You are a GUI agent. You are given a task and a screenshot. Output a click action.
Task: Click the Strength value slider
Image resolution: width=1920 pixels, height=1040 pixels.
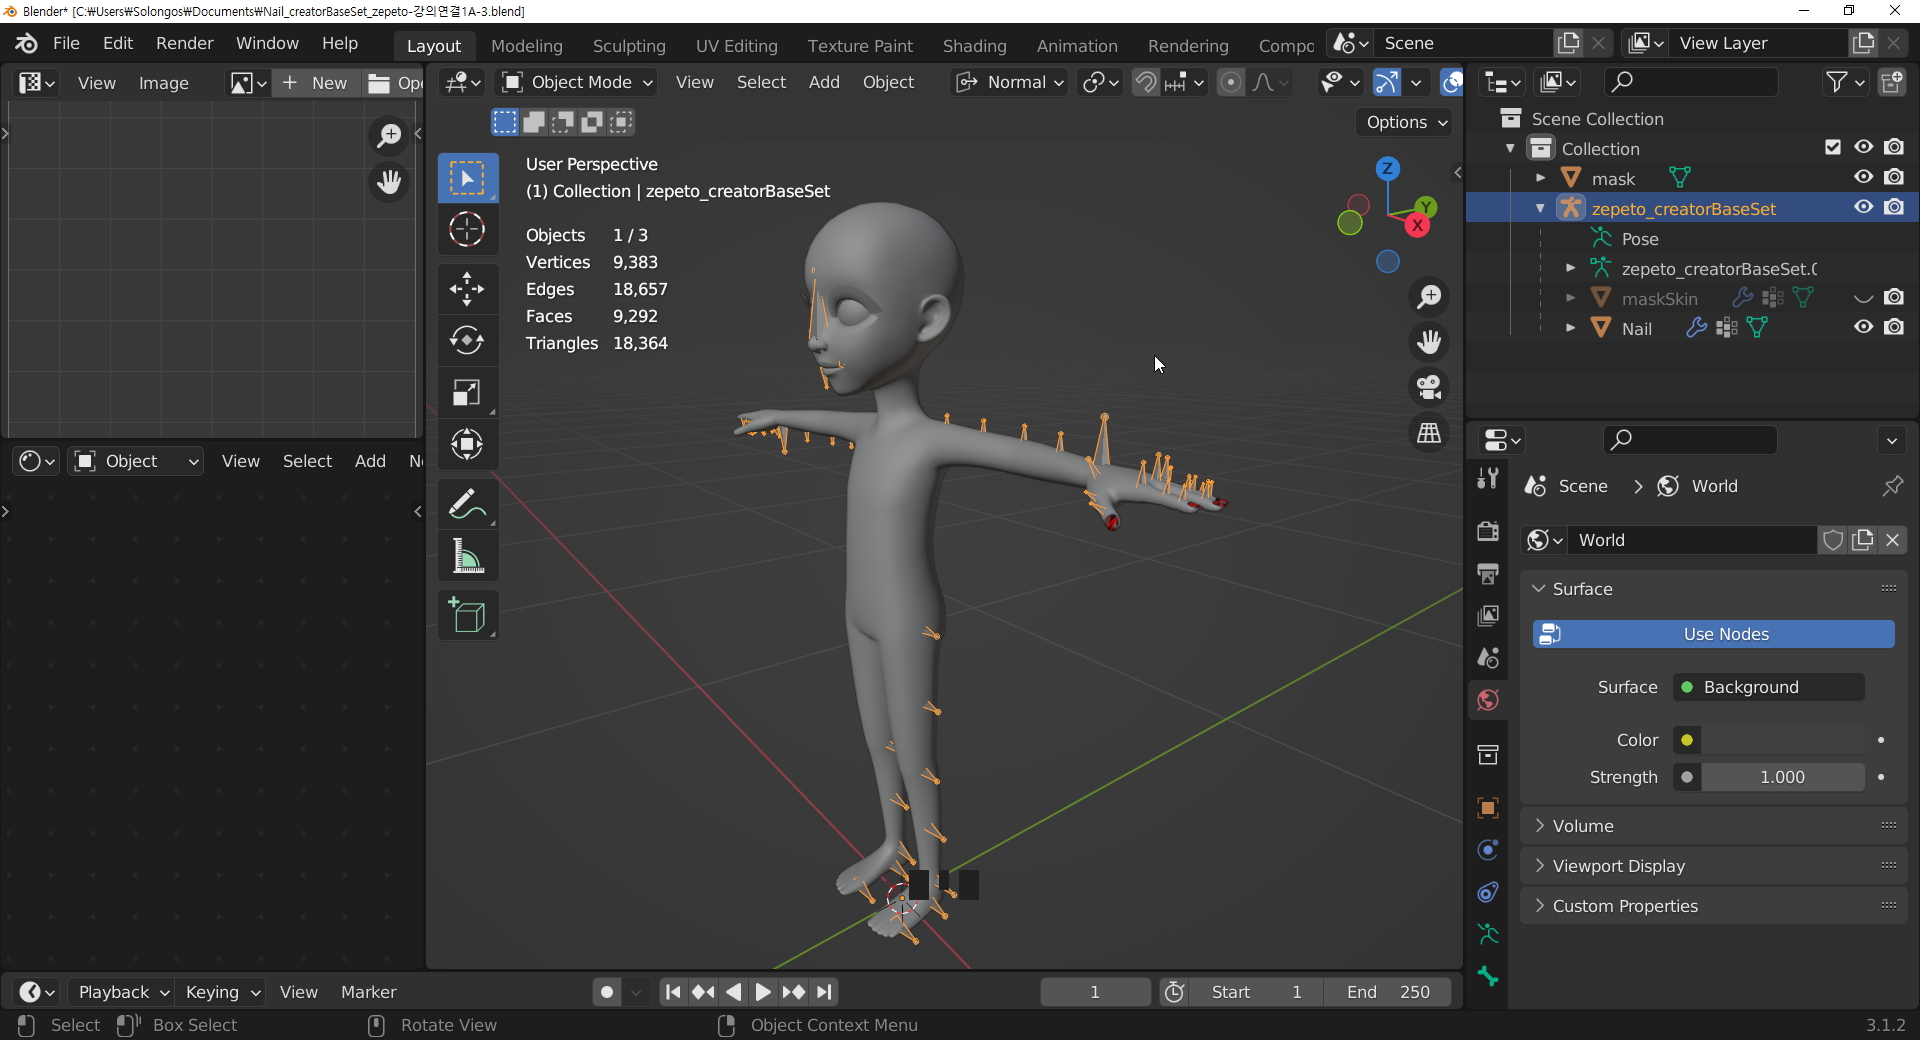point(1782,777)
